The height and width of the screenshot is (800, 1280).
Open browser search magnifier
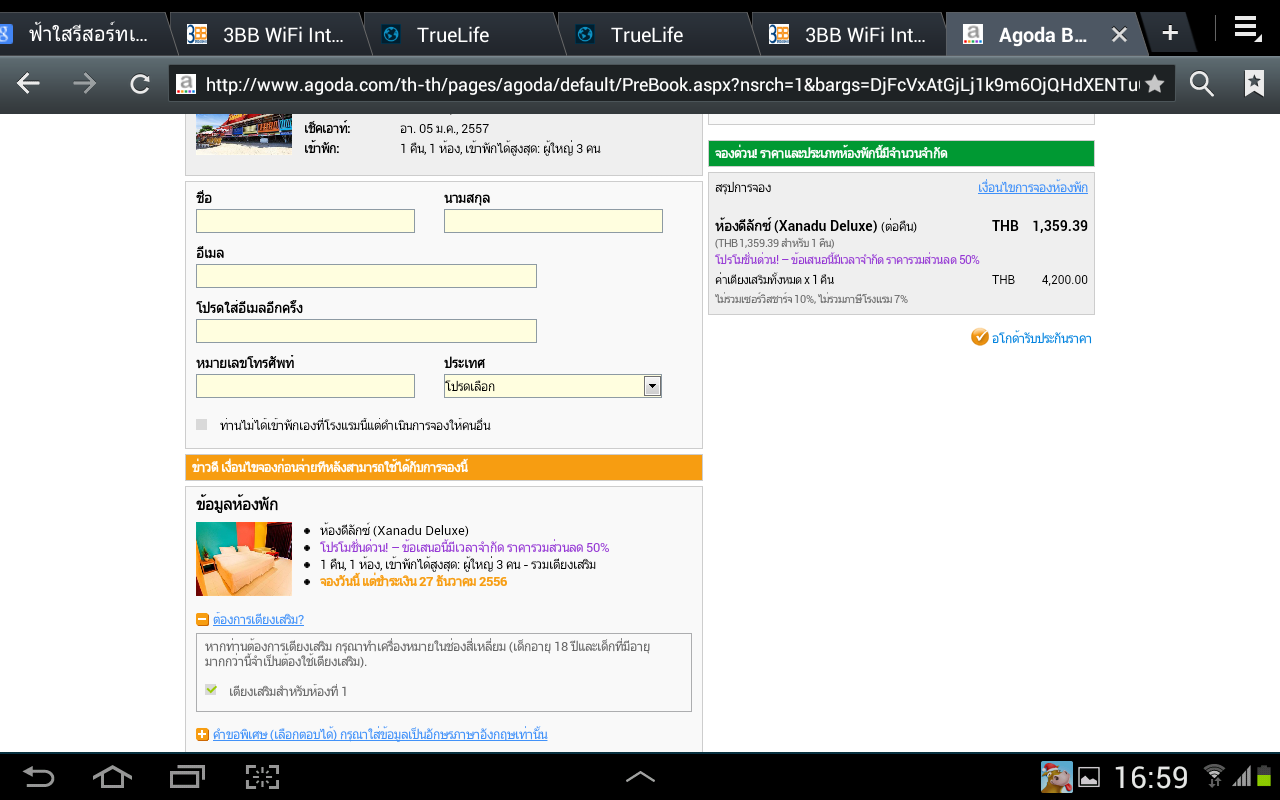coord(1201,84)
